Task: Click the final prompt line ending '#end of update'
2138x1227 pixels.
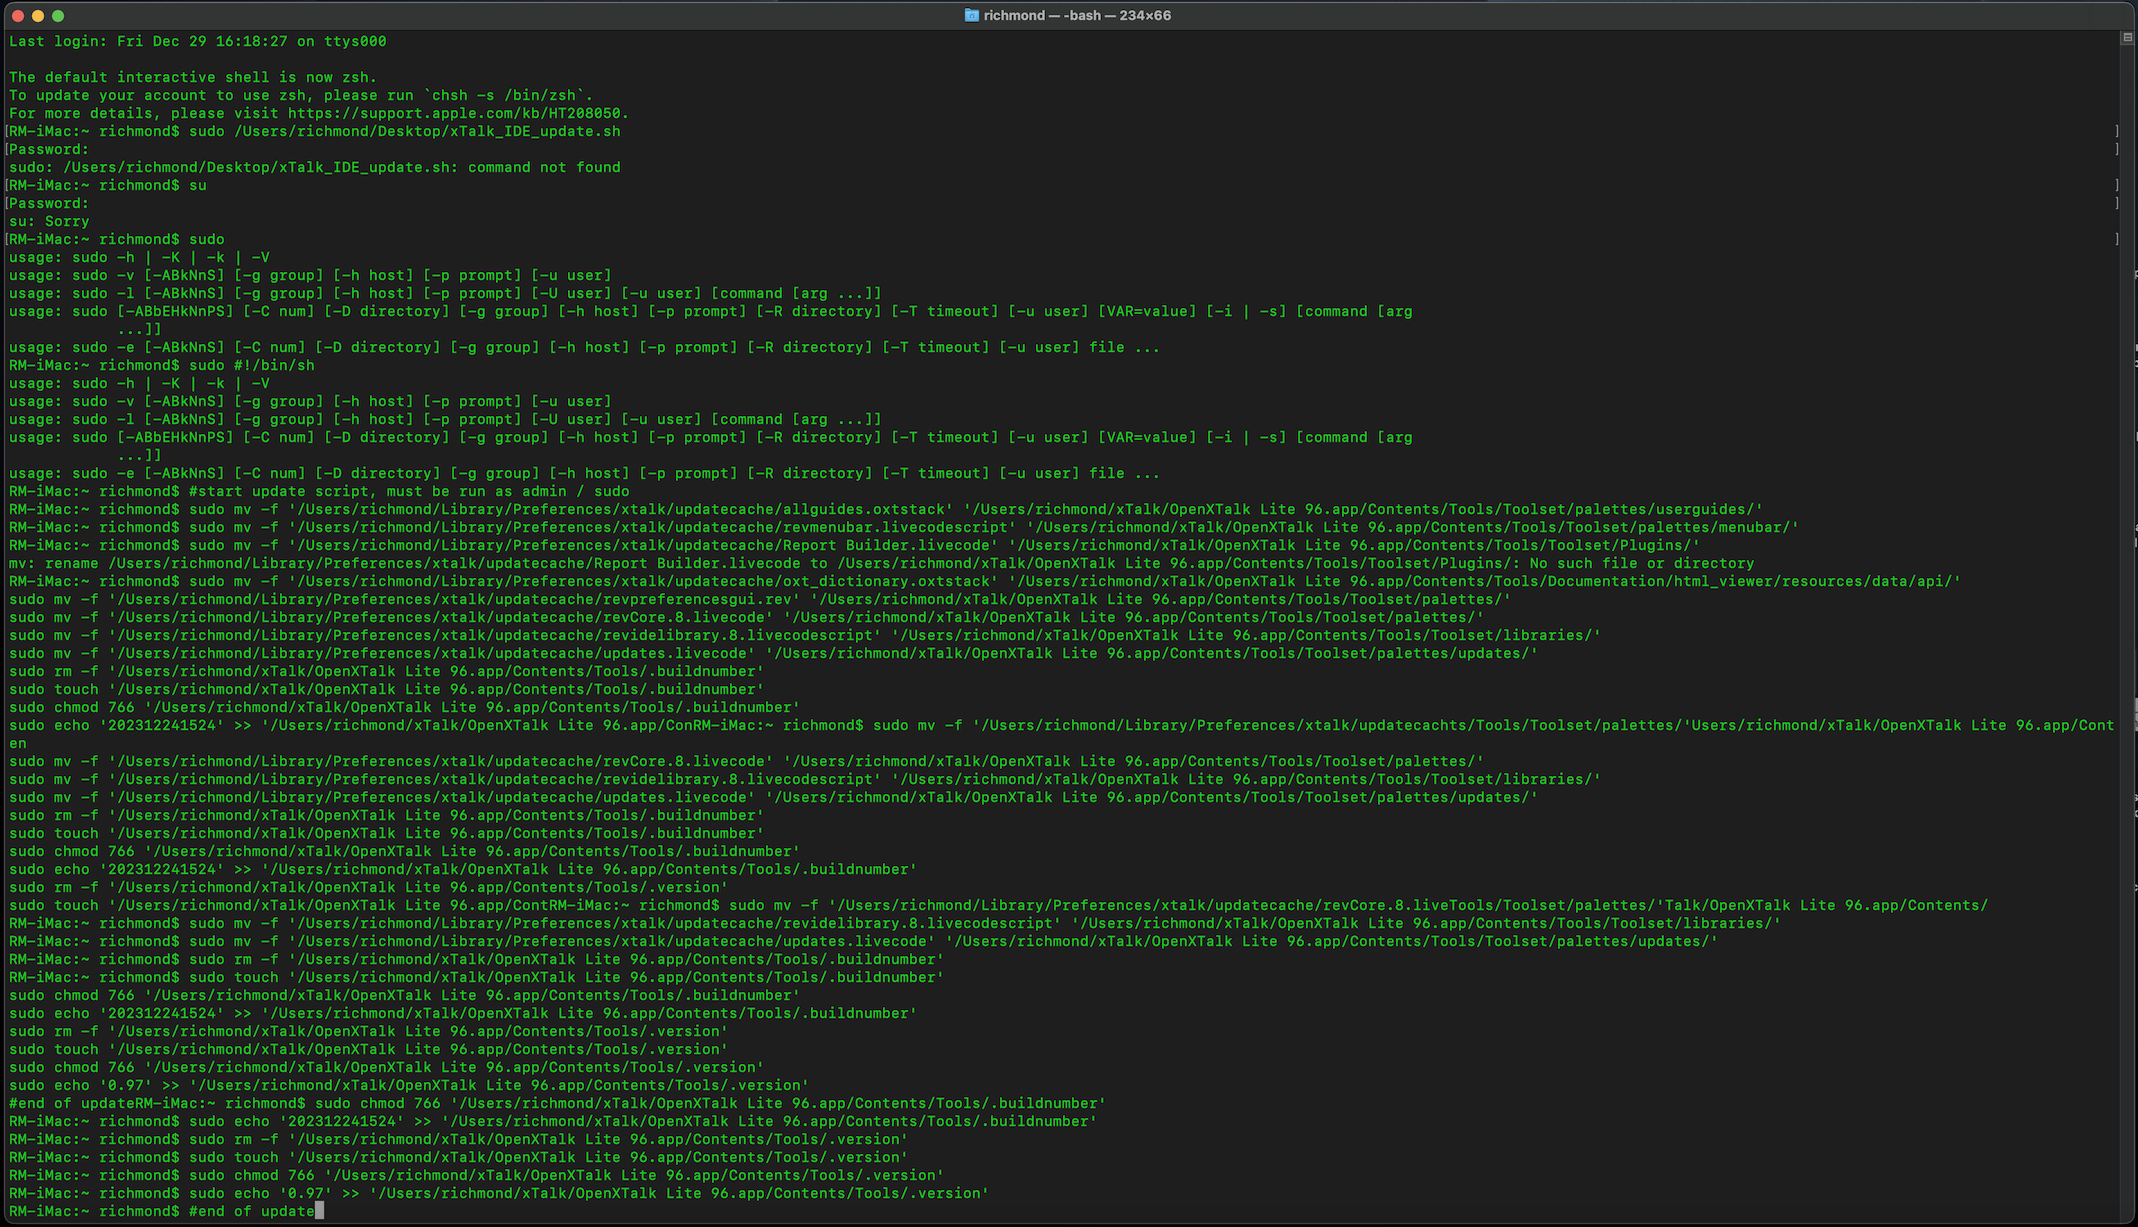Action: (162, 1211)
